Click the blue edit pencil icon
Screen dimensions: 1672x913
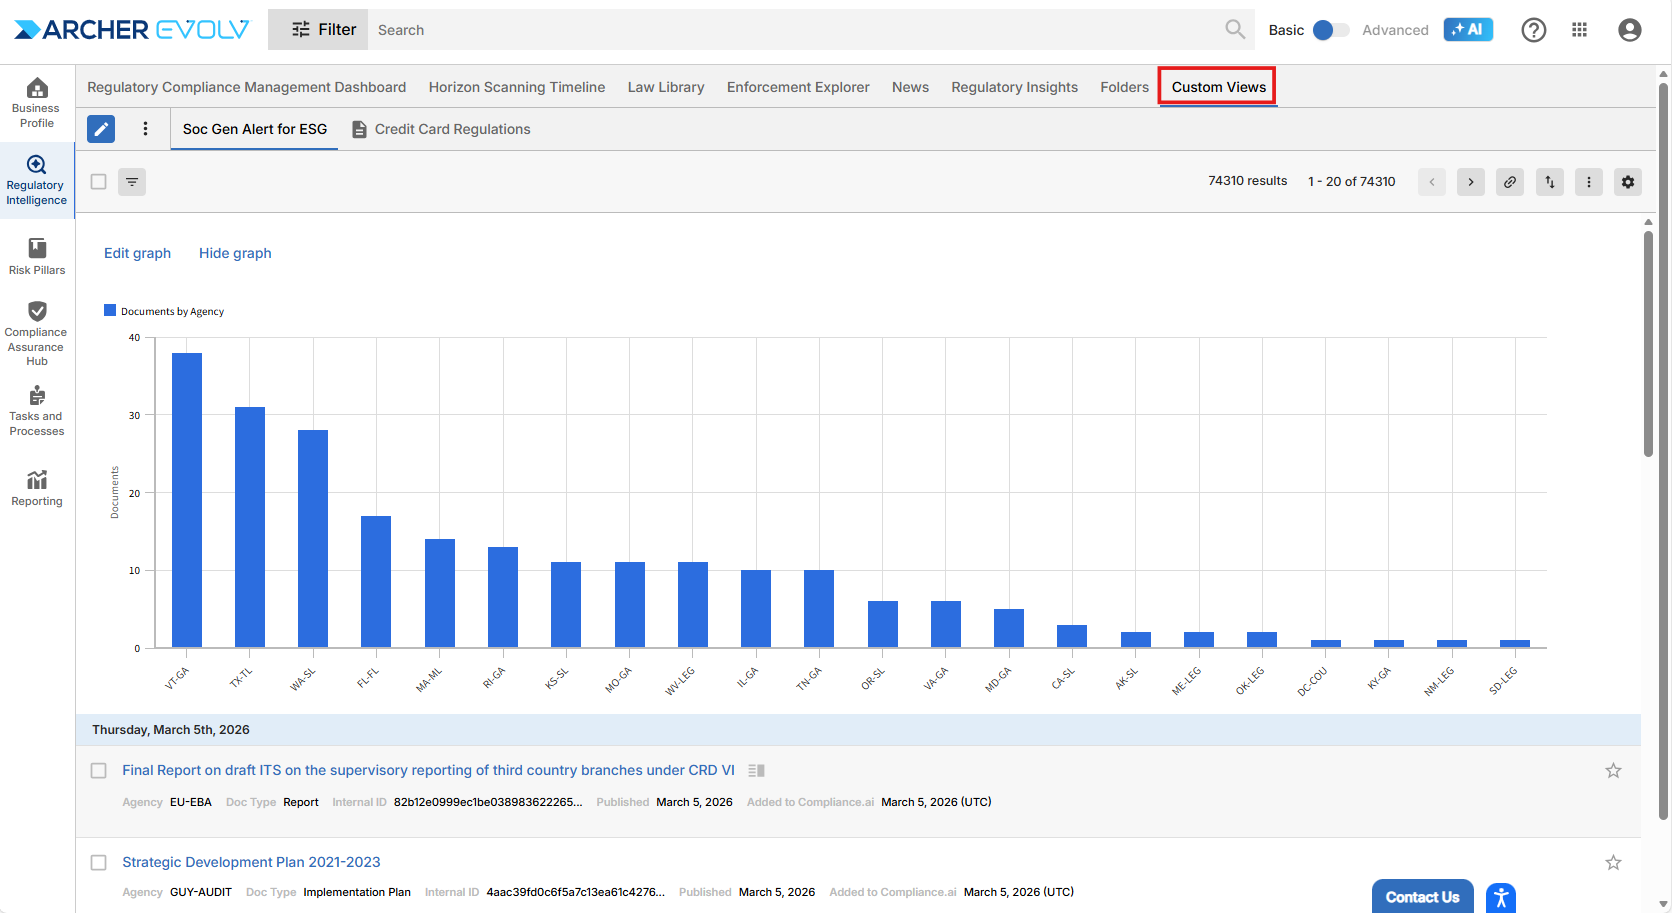(101, 129)
